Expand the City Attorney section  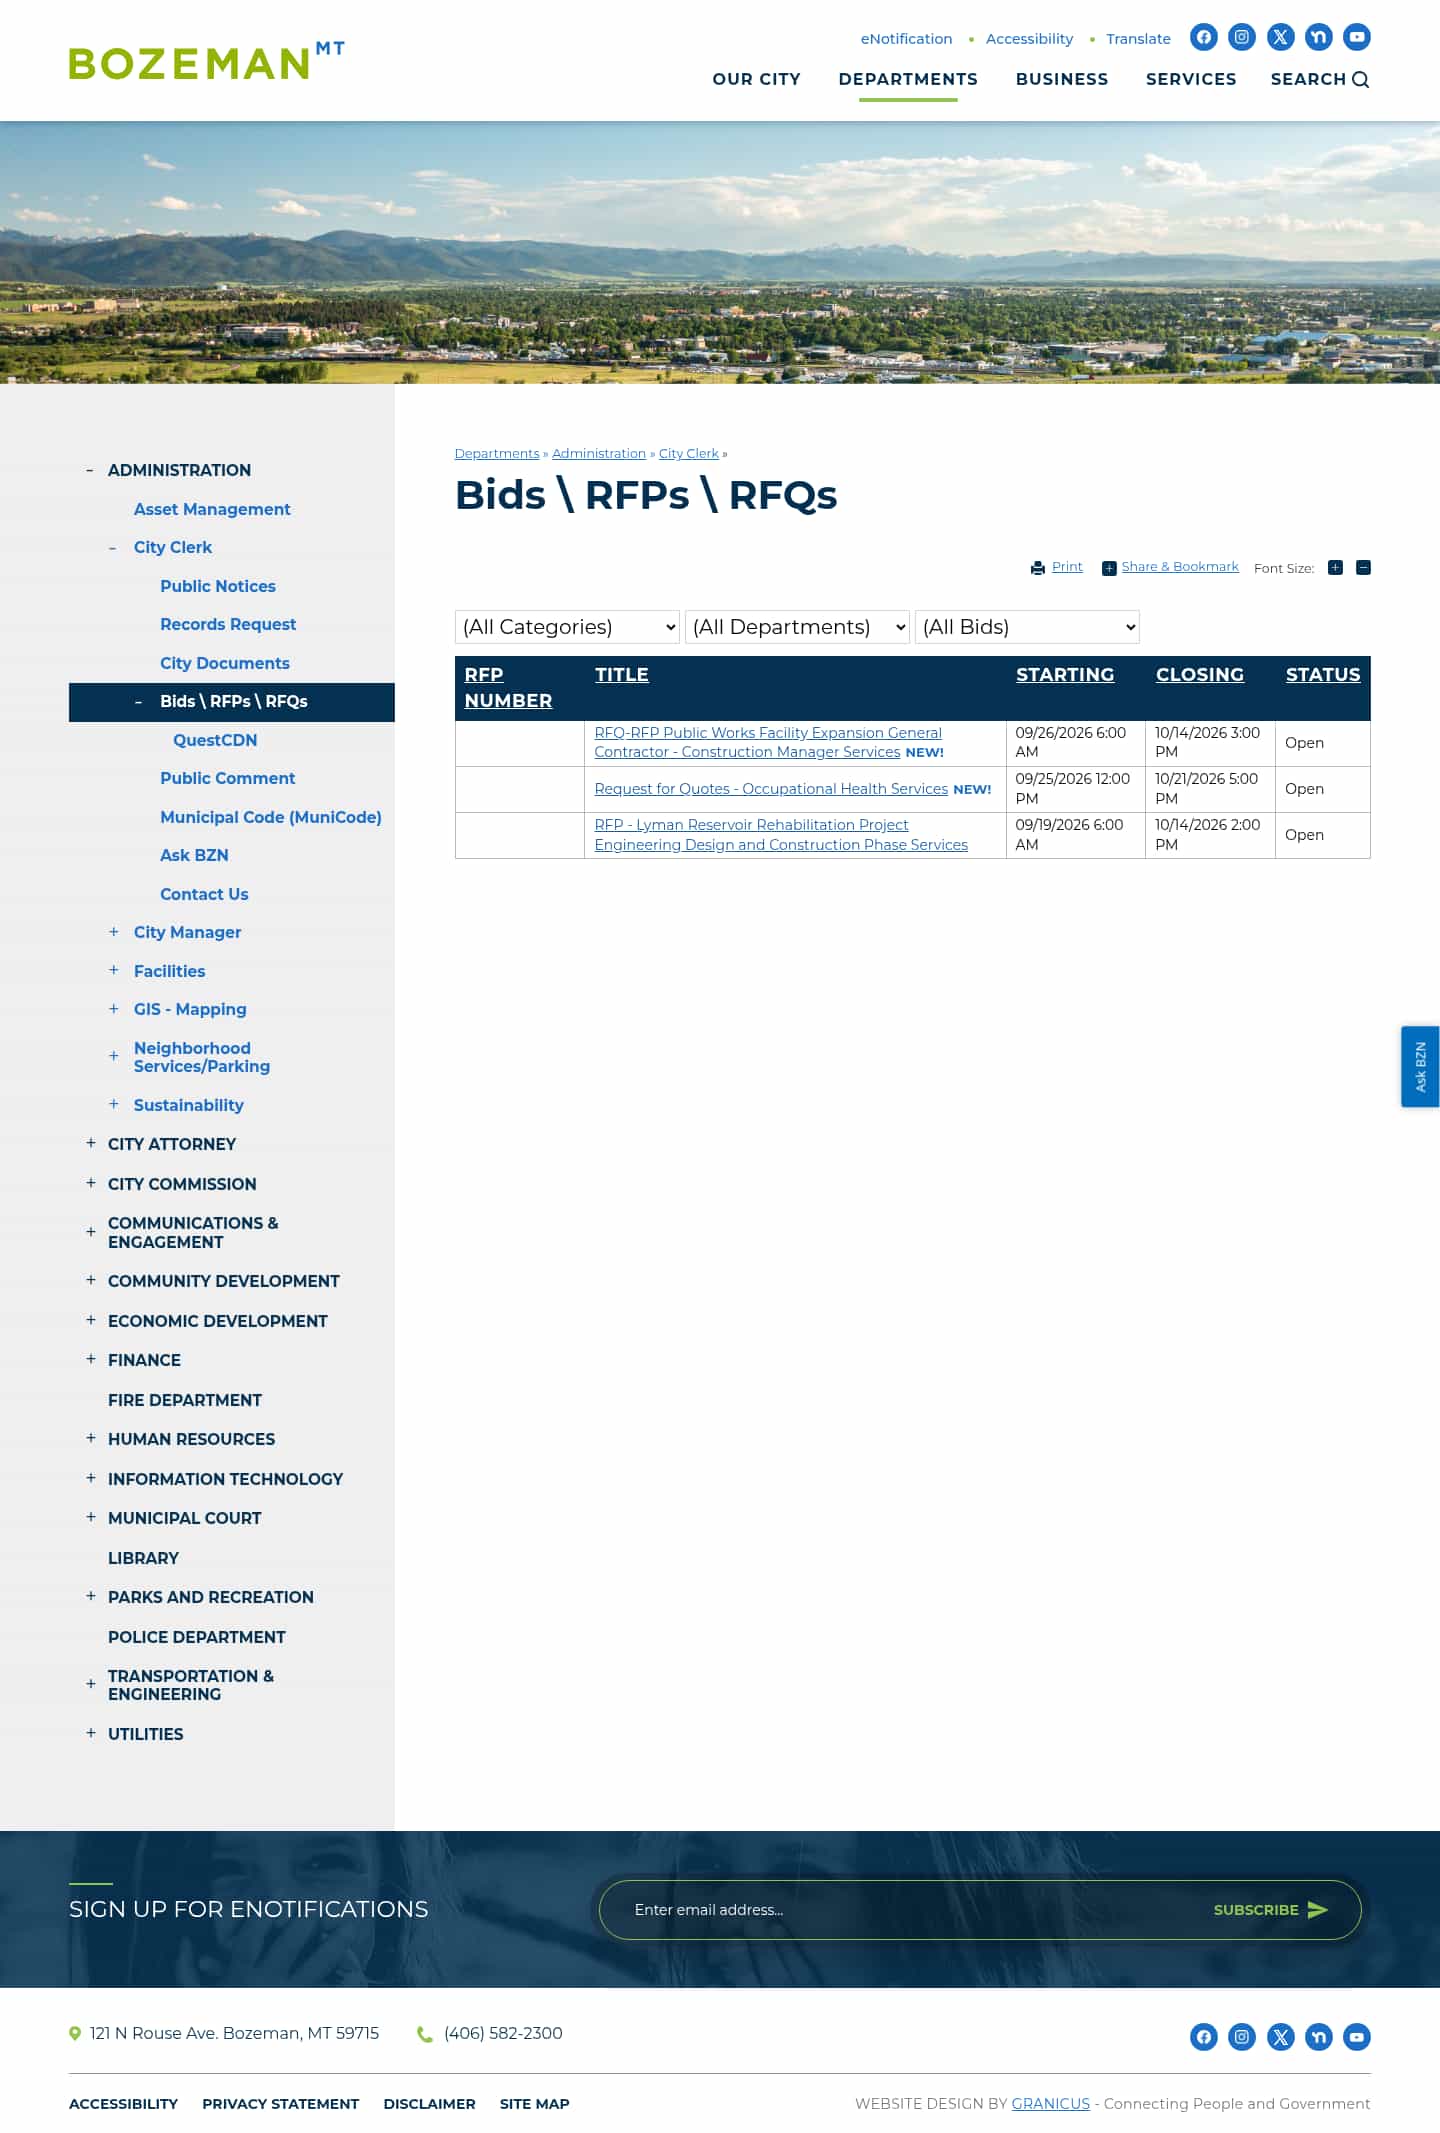pos(91,1143)
